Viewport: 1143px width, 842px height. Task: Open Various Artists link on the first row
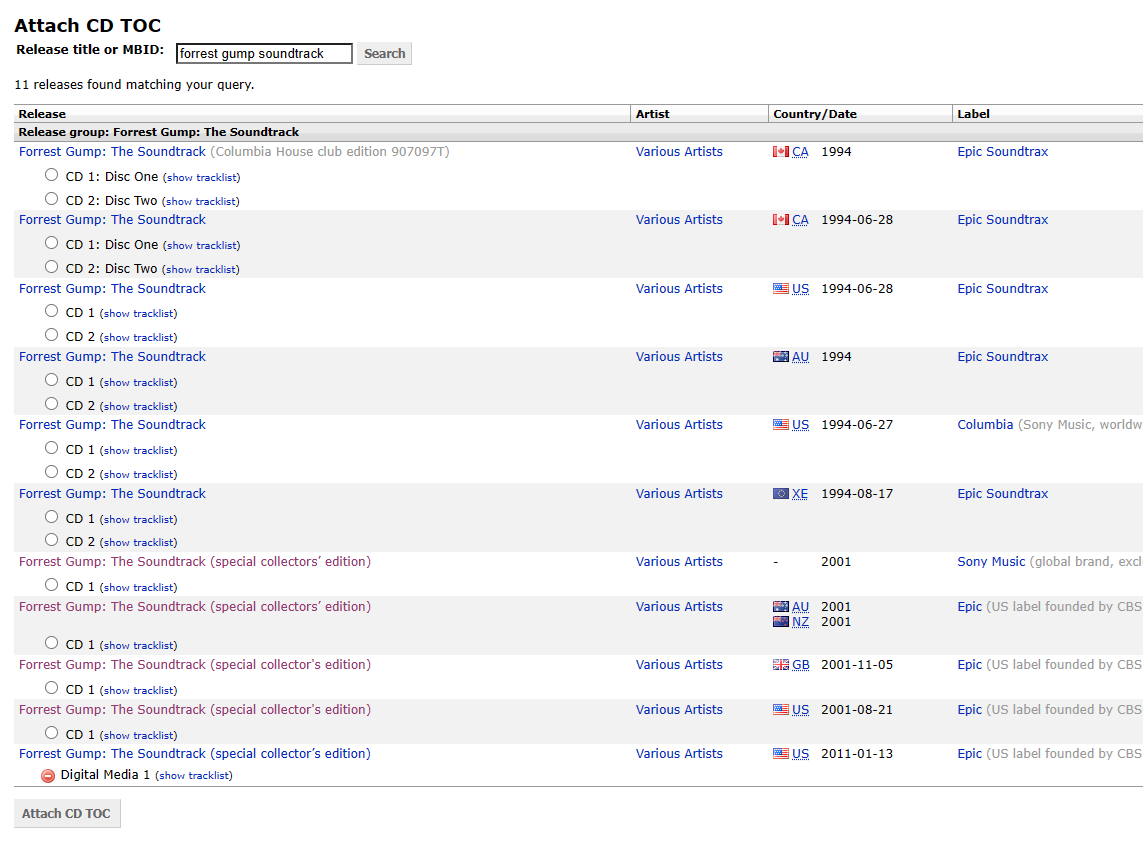click(679, 152)
